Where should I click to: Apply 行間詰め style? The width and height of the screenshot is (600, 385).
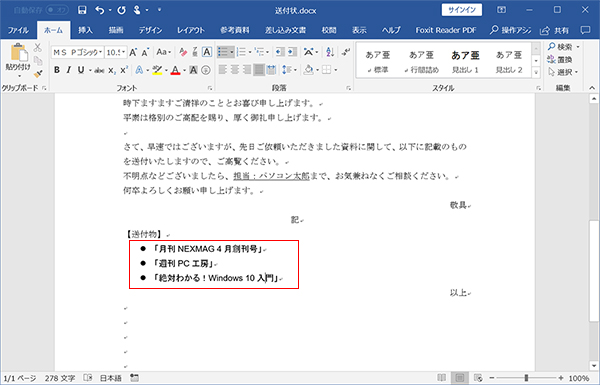(421, 61)
